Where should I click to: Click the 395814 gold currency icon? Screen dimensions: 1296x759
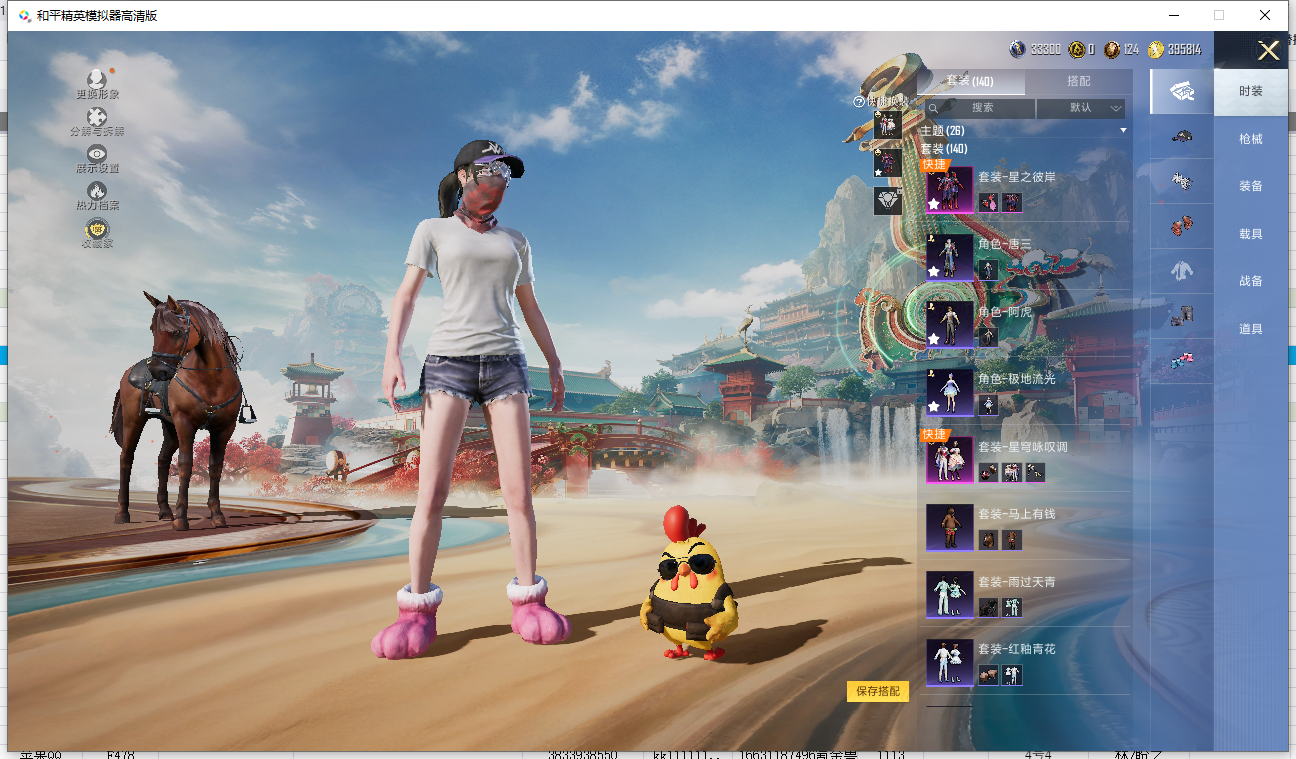click(x=1156, y=49)
